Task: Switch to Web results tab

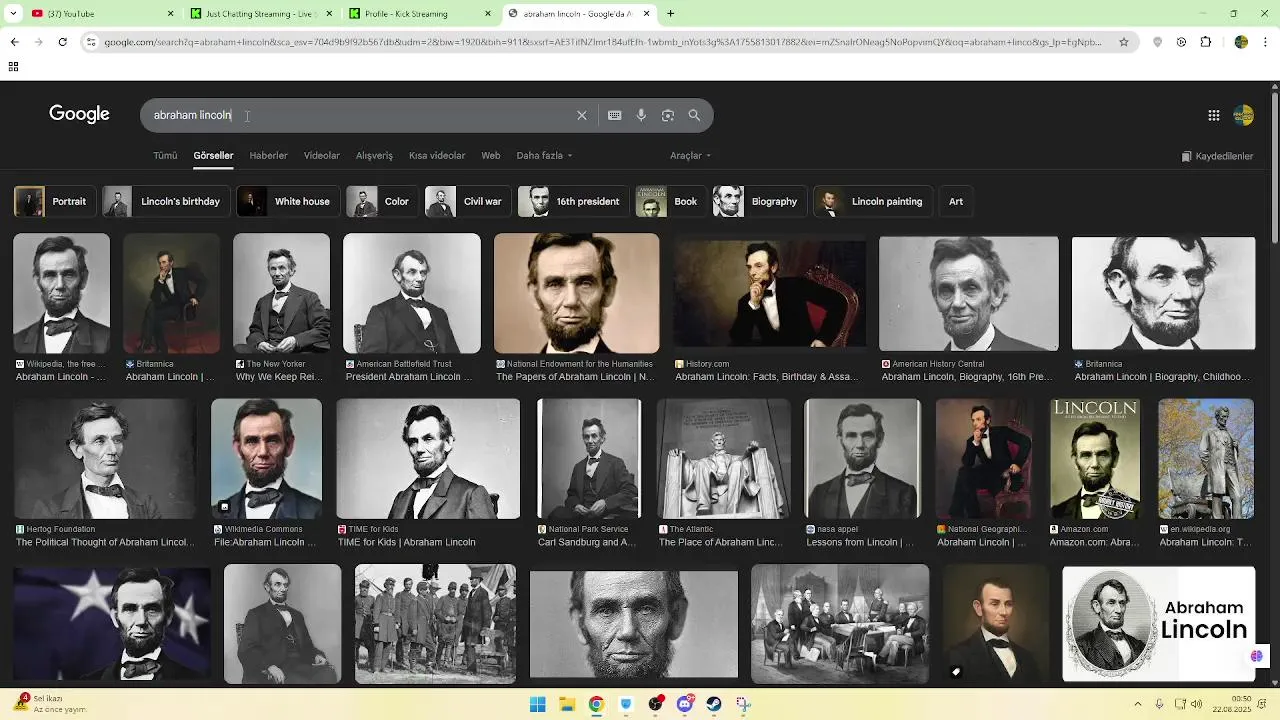Action: (x=491, y=156)
